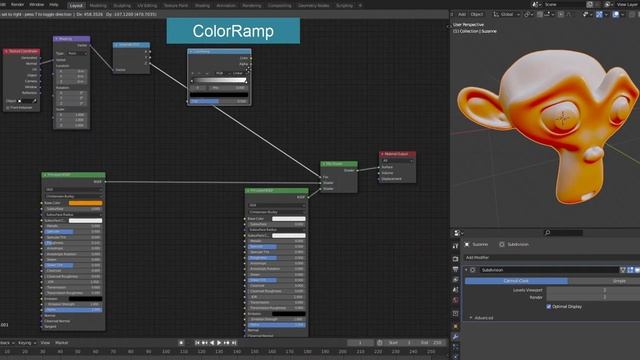The height and width of the screenshot is (360, 640).
Task: Jump to the last frame in timeline
Action: coord(234,343)
